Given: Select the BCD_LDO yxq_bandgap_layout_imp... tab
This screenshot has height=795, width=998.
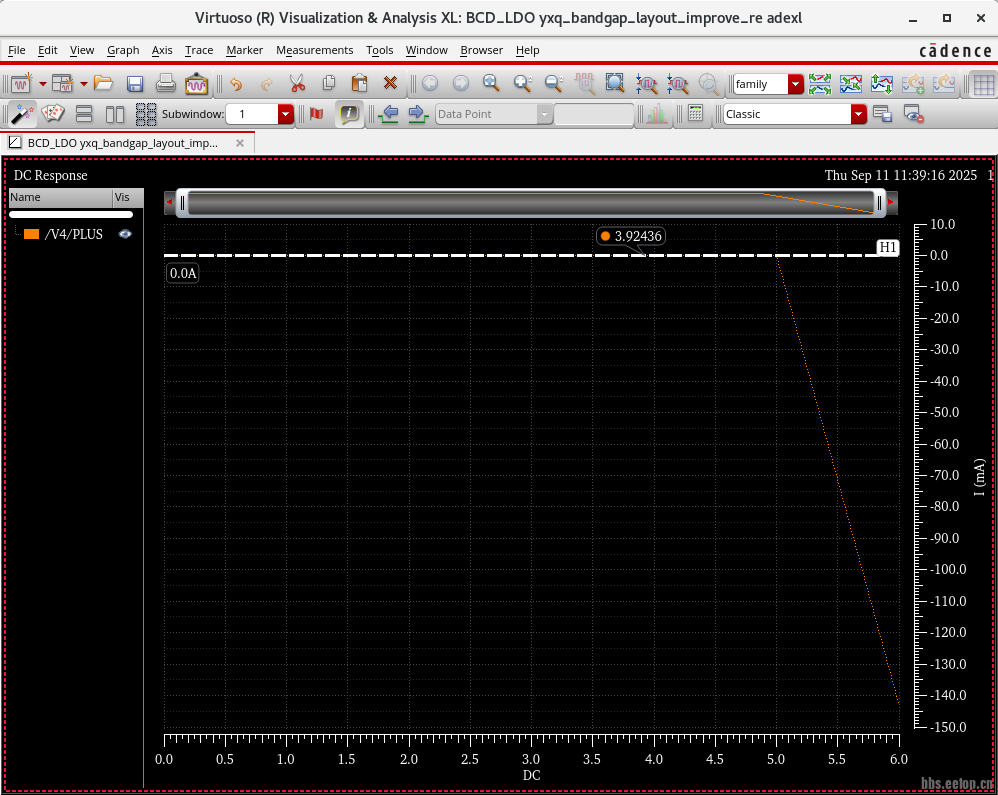Looking at the screenshot, I should 127,143.
